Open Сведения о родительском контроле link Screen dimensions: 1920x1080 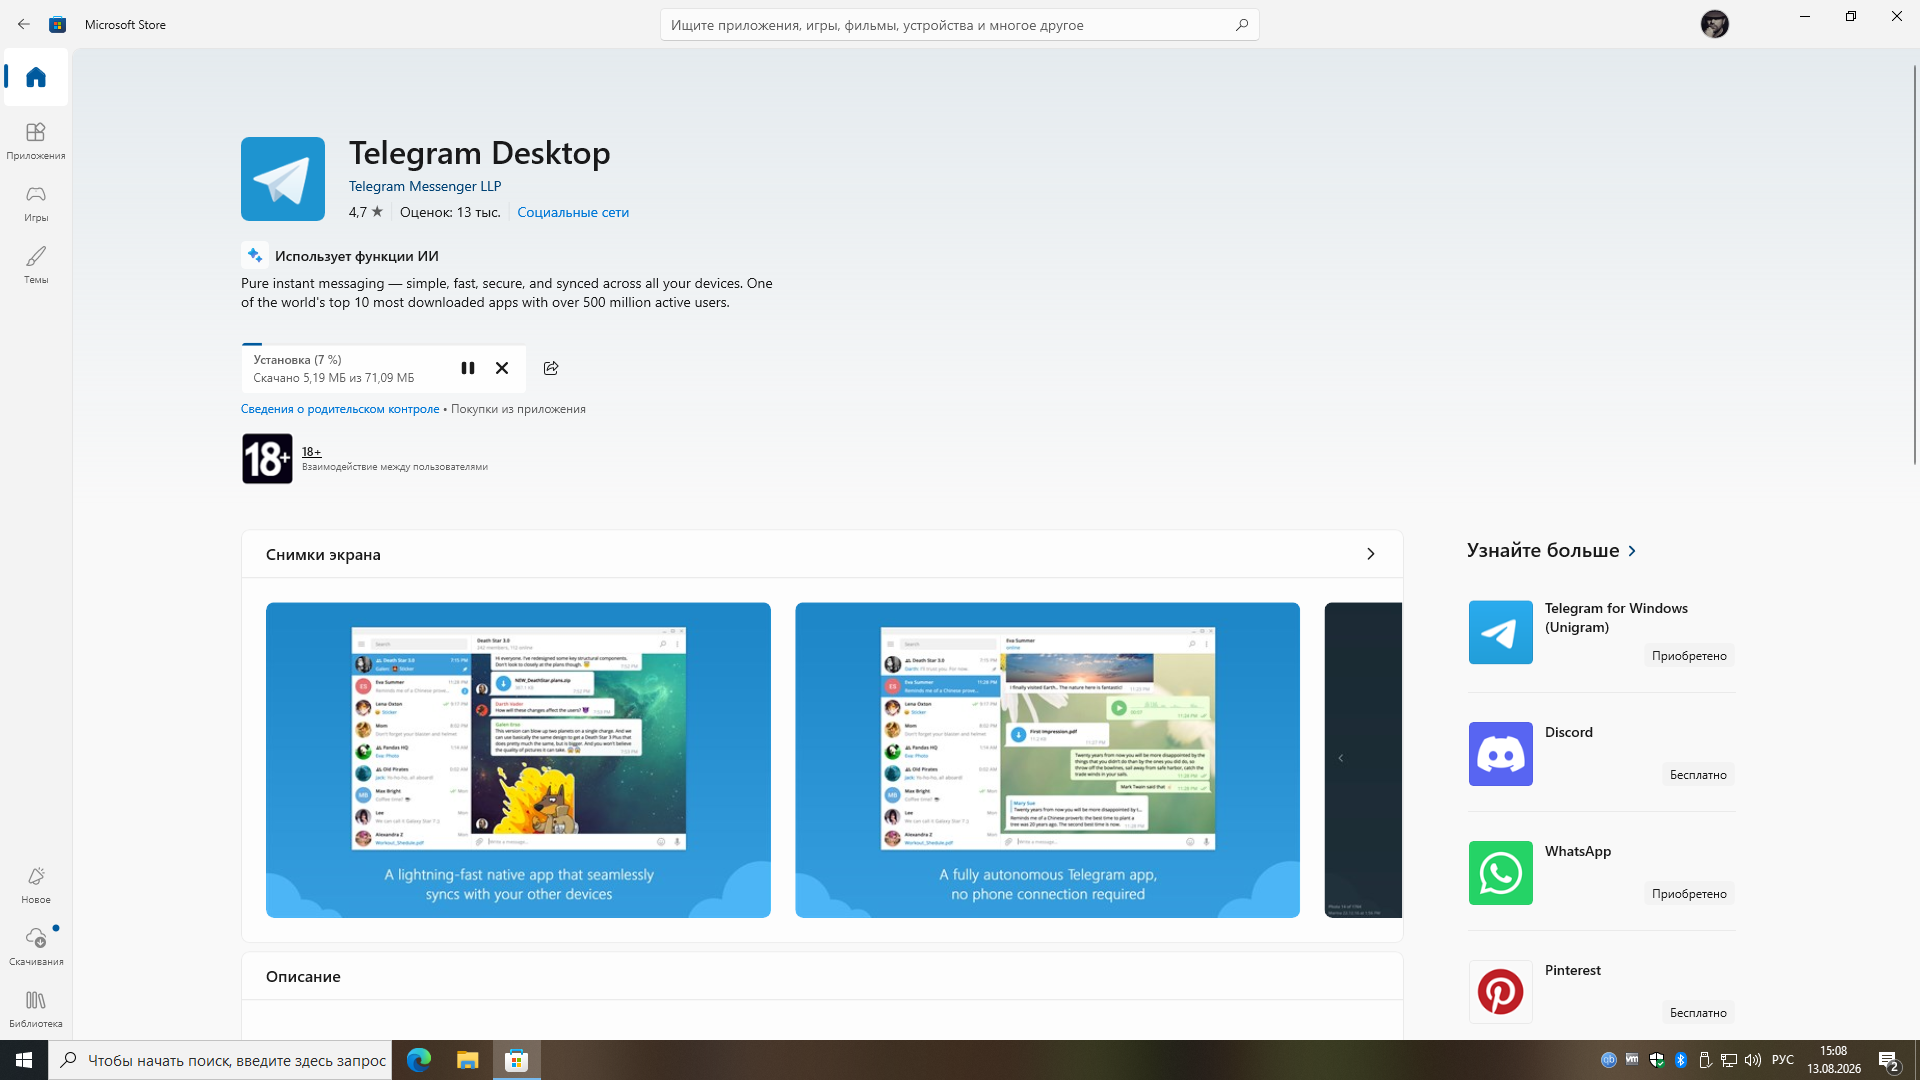tap(340, 409)
